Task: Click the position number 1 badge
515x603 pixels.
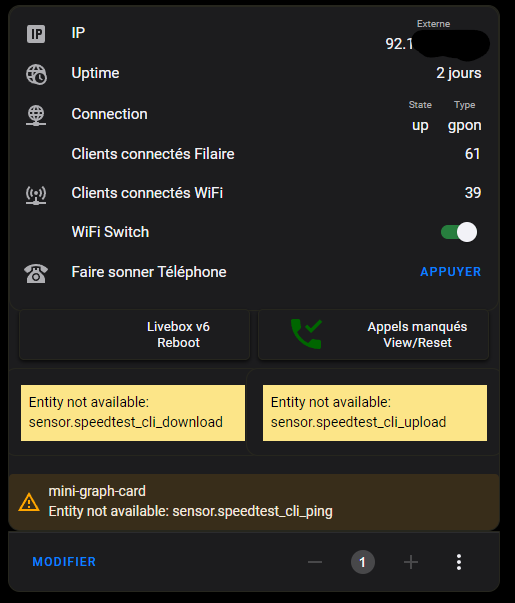Action: (363, 562)
